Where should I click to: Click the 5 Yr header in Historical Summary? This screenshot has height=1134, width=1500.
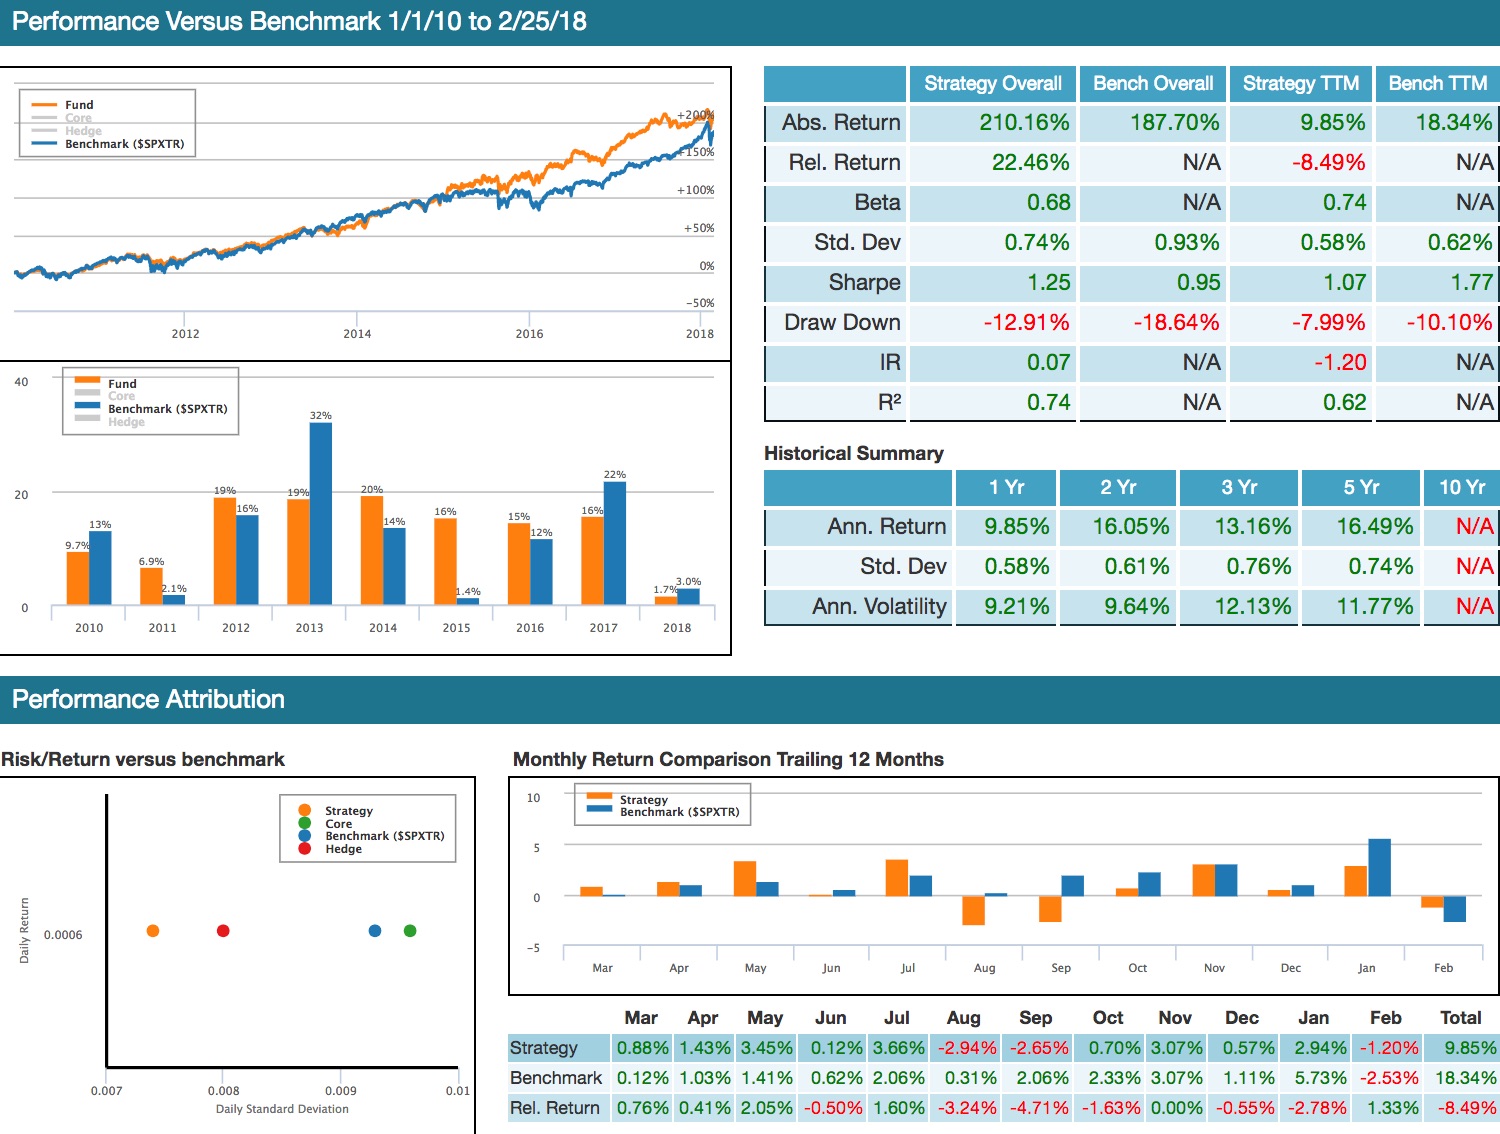click(x=1362, y=488)
